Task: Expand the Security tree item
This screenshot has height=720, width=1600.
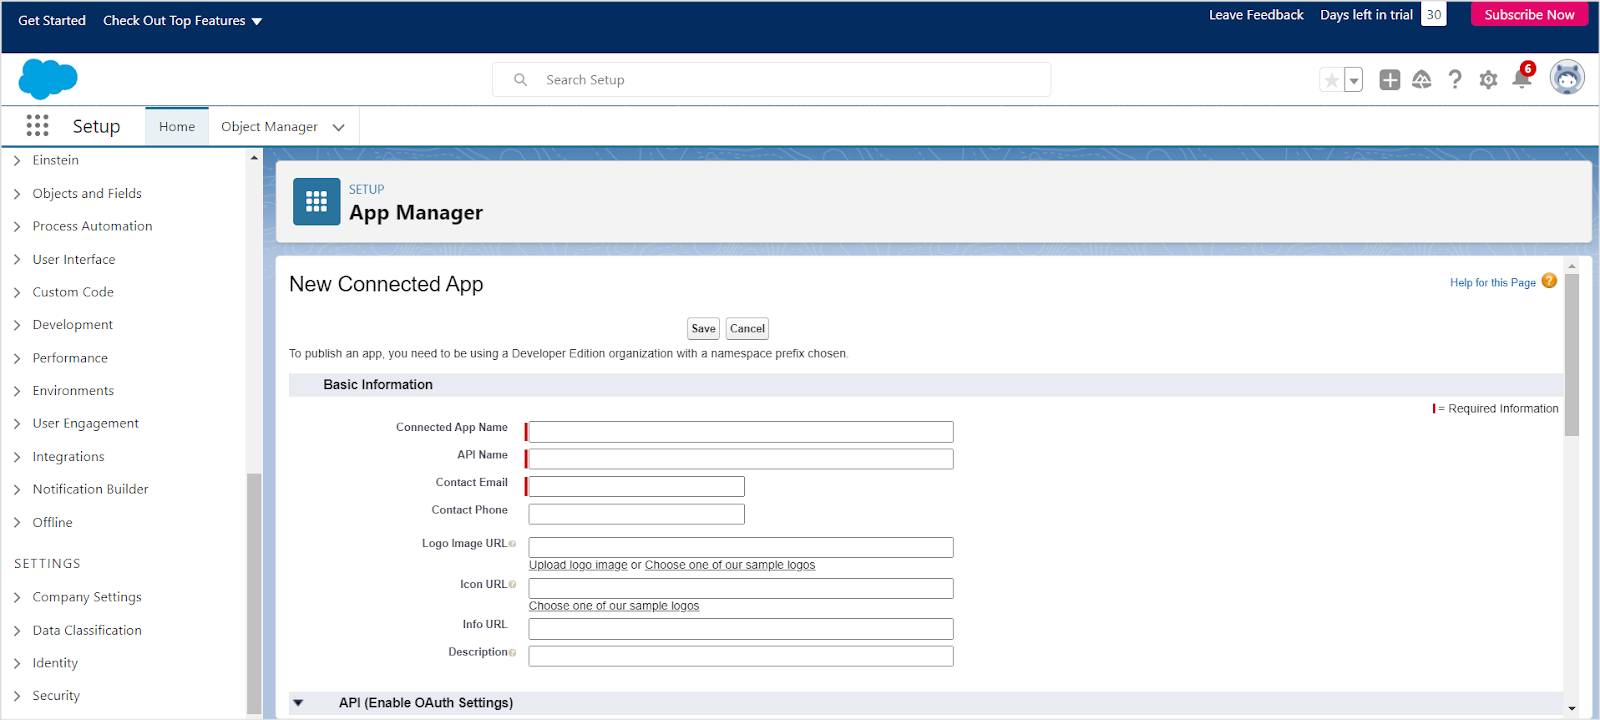Action: point(17,696)
